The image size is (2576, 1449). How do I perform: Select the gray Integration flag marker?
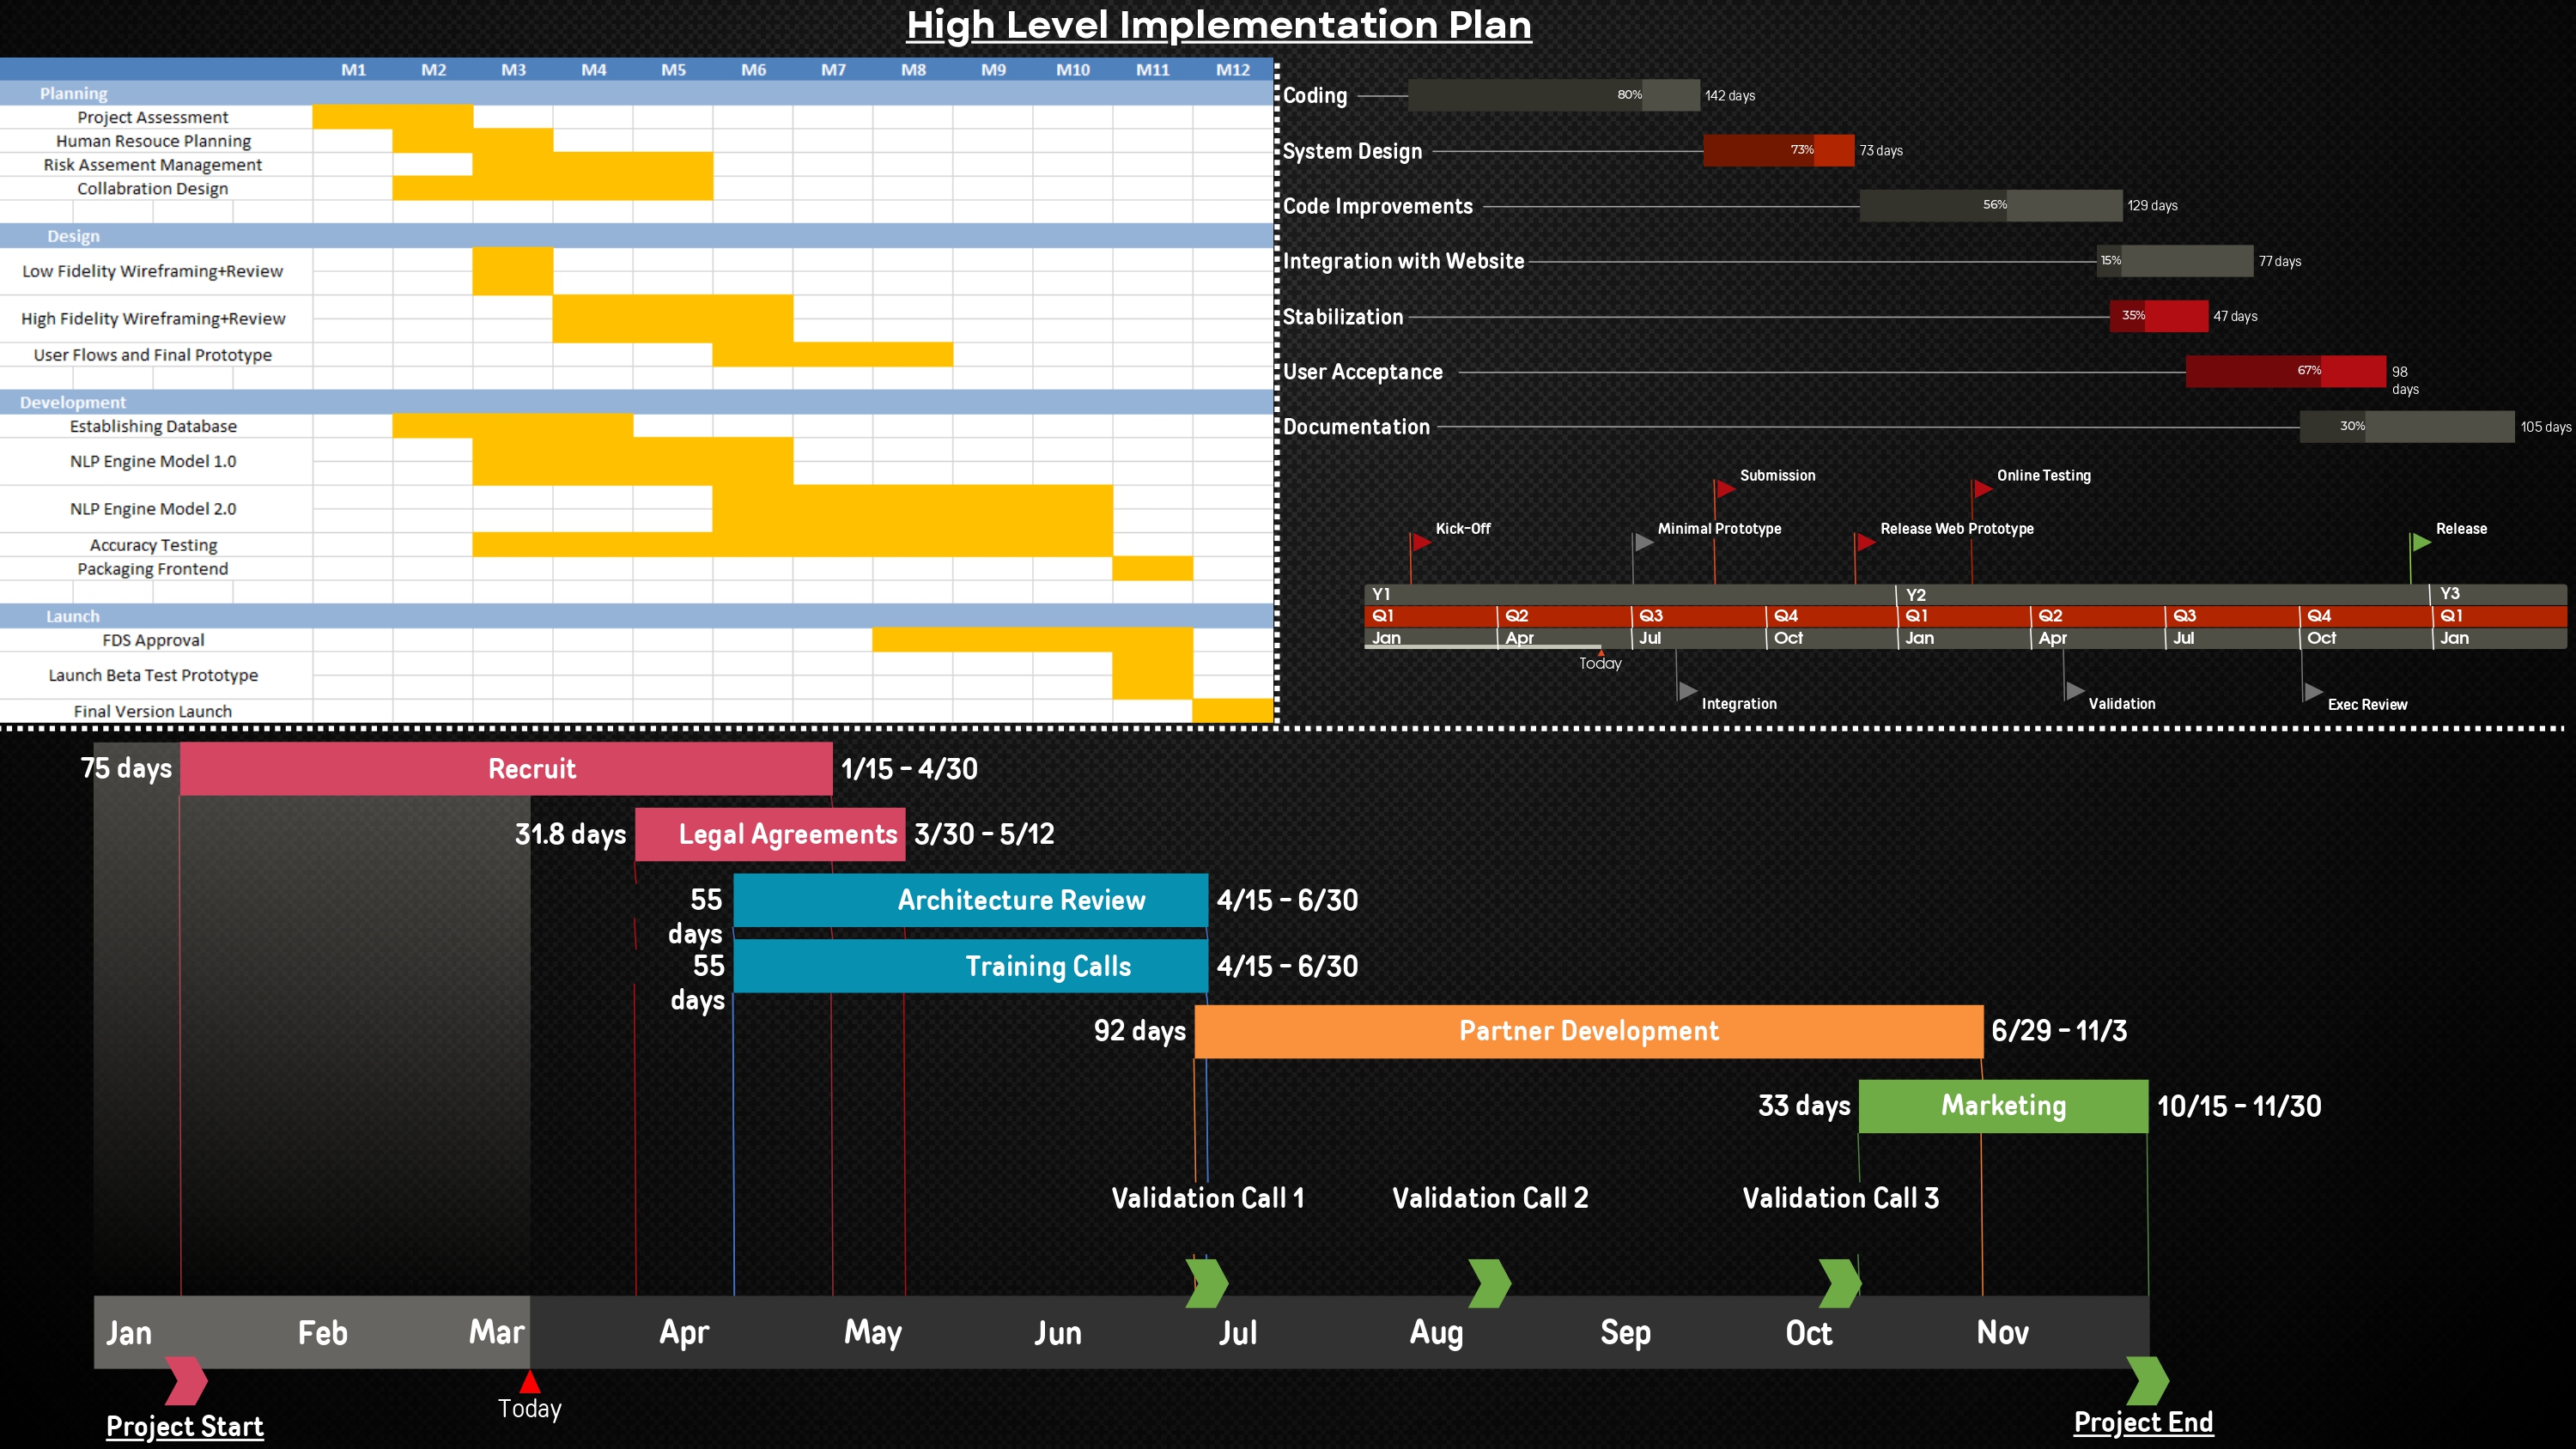(x=1687, y=690)
